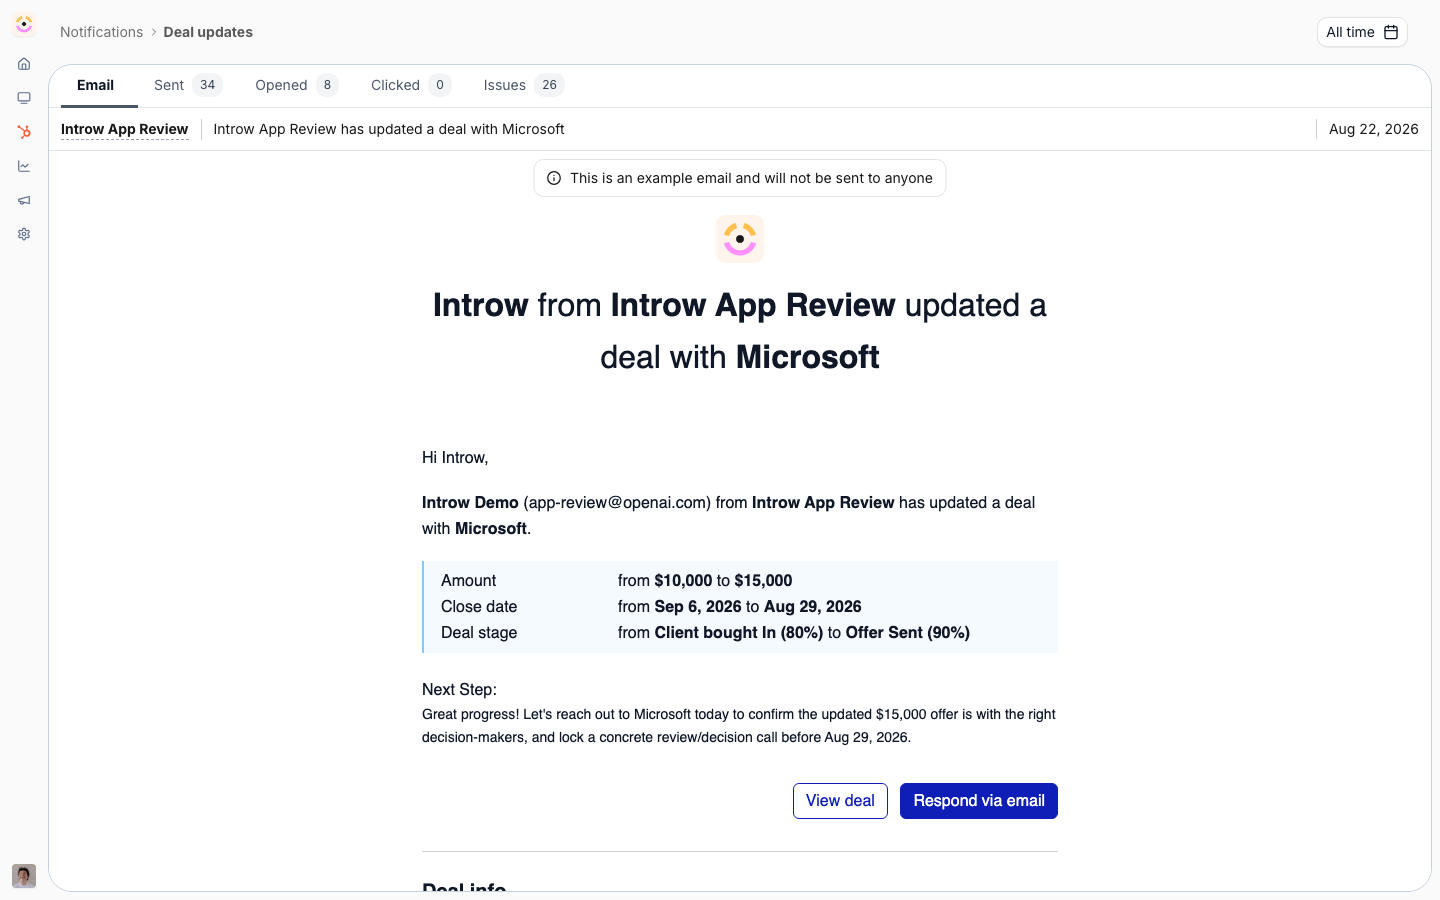Switch to the Email tab

pyautogui.click(x=96, y=85)
